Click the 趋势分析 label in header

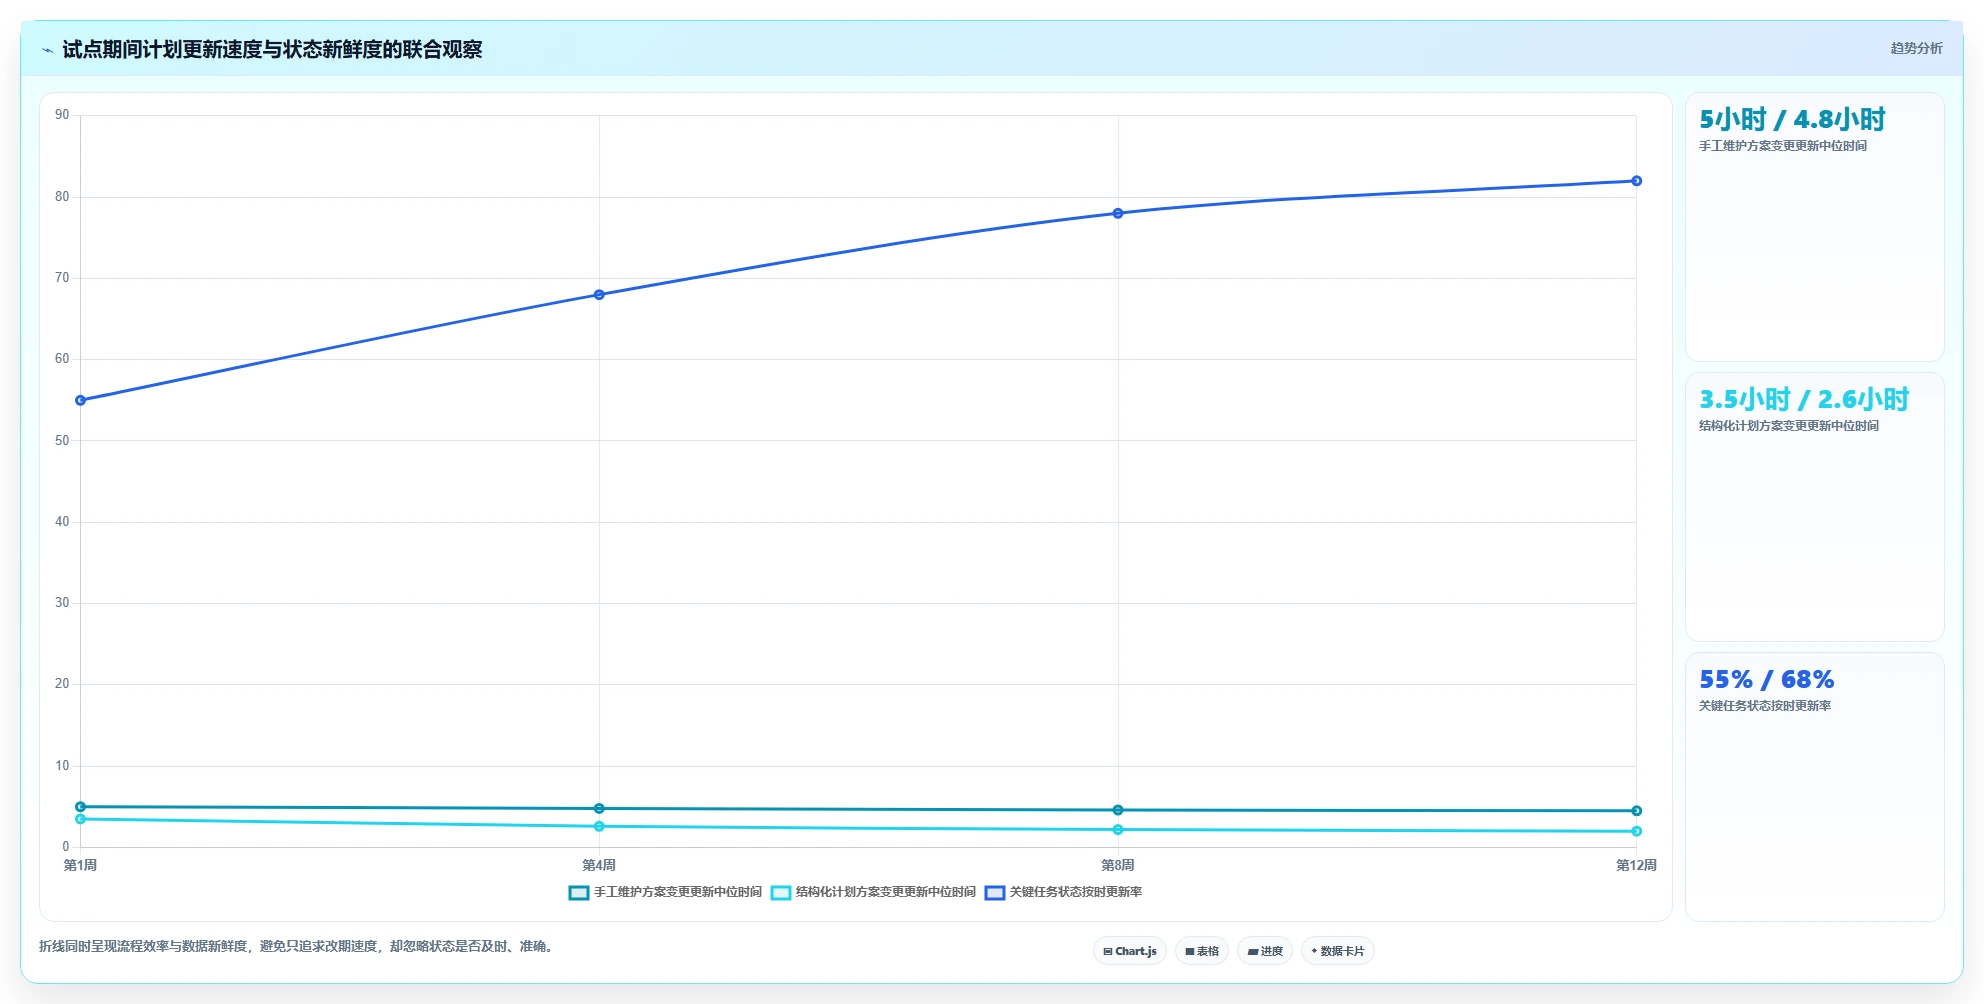(x=1916, y=48)
